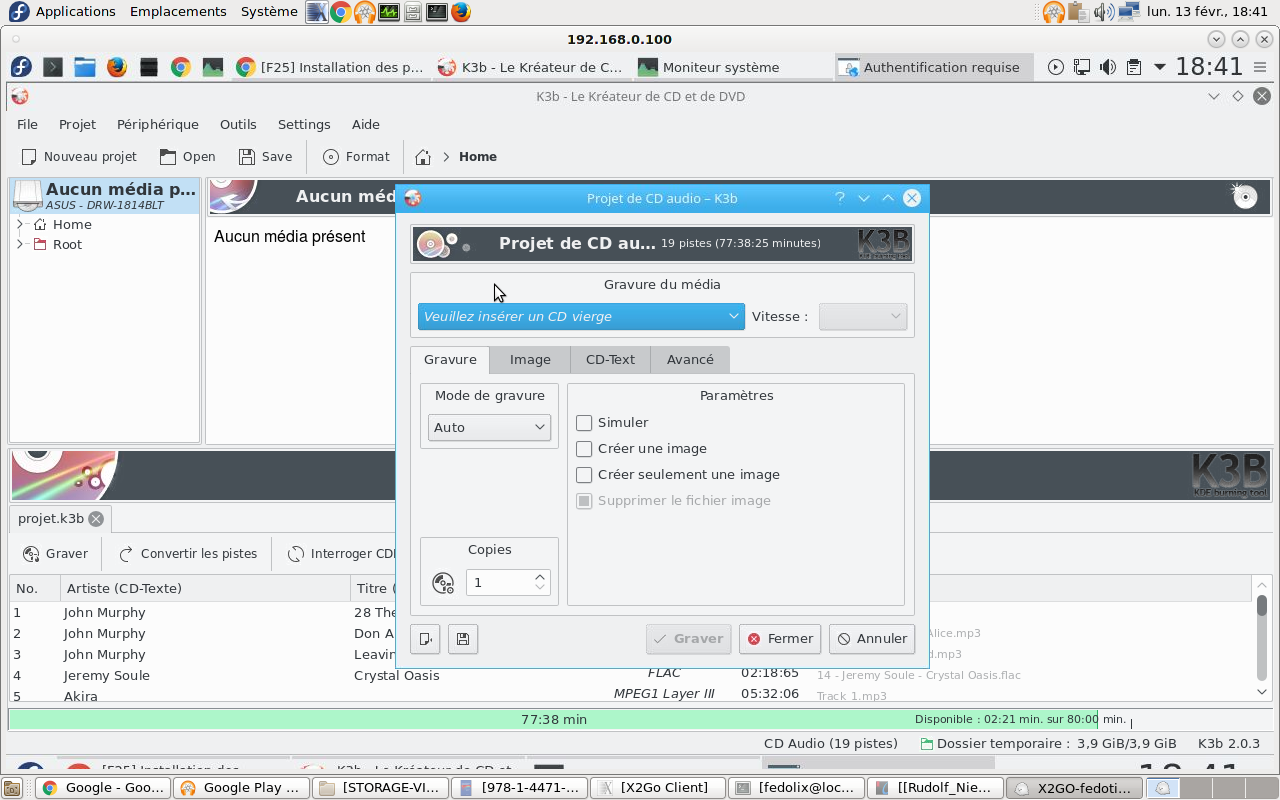Launch Chrome from the inner panel launcher
1280x800 pixels.
tap(181, 67)
